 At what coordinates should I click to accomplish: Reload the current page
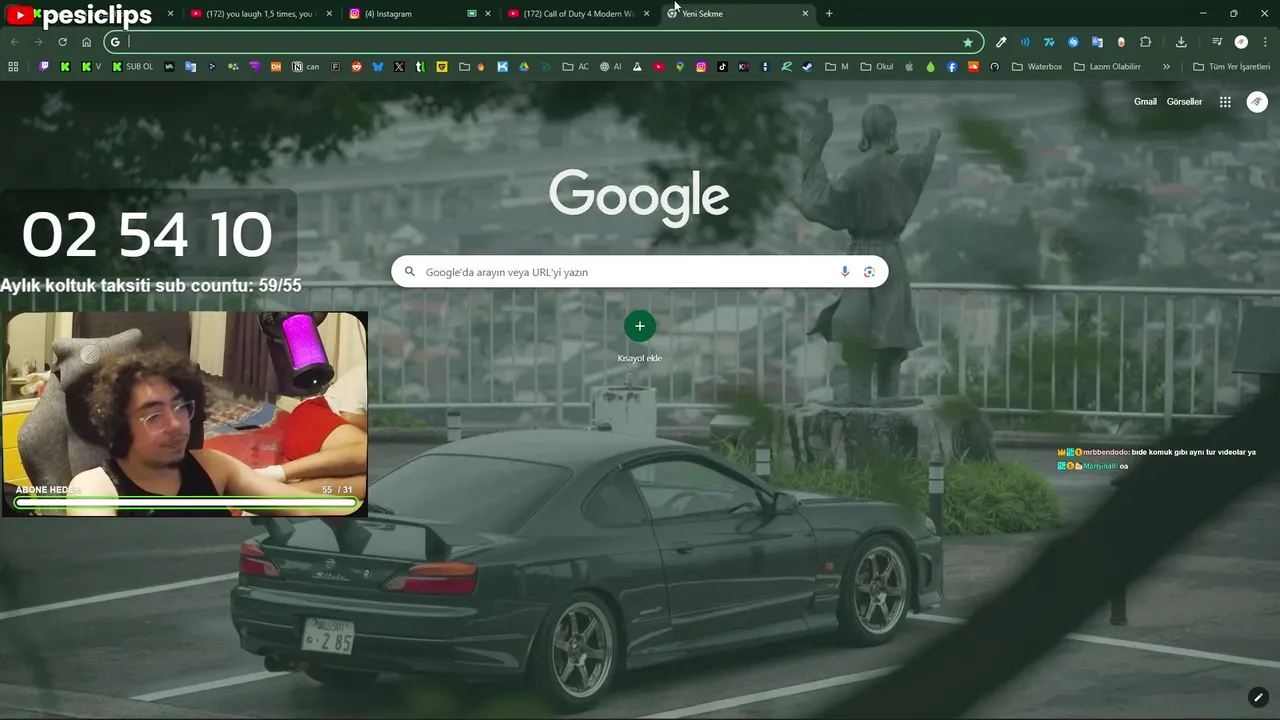pyautogui.click(x=62, y=42)
